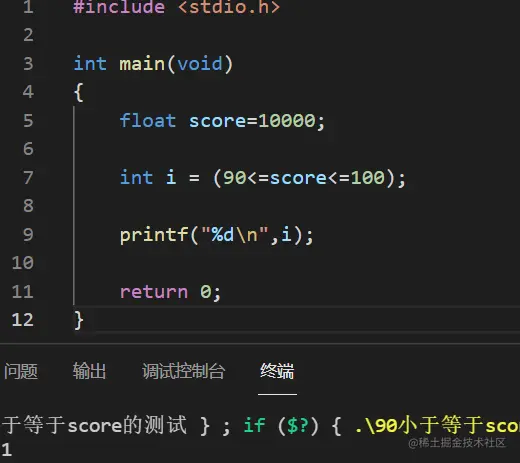Viewport: 520px width, 463px height.
Task: Select the 调试控制台 tab
Action: tap(184, 371)
